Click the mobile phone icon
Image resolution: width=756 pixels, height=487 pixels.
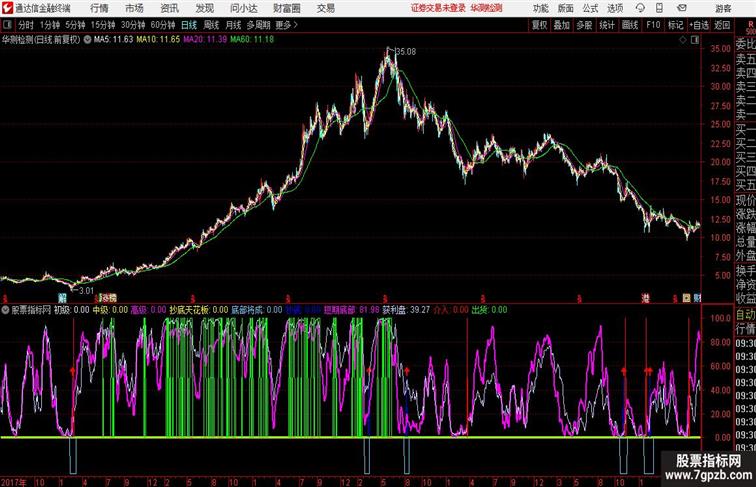[x=659, y=8]
